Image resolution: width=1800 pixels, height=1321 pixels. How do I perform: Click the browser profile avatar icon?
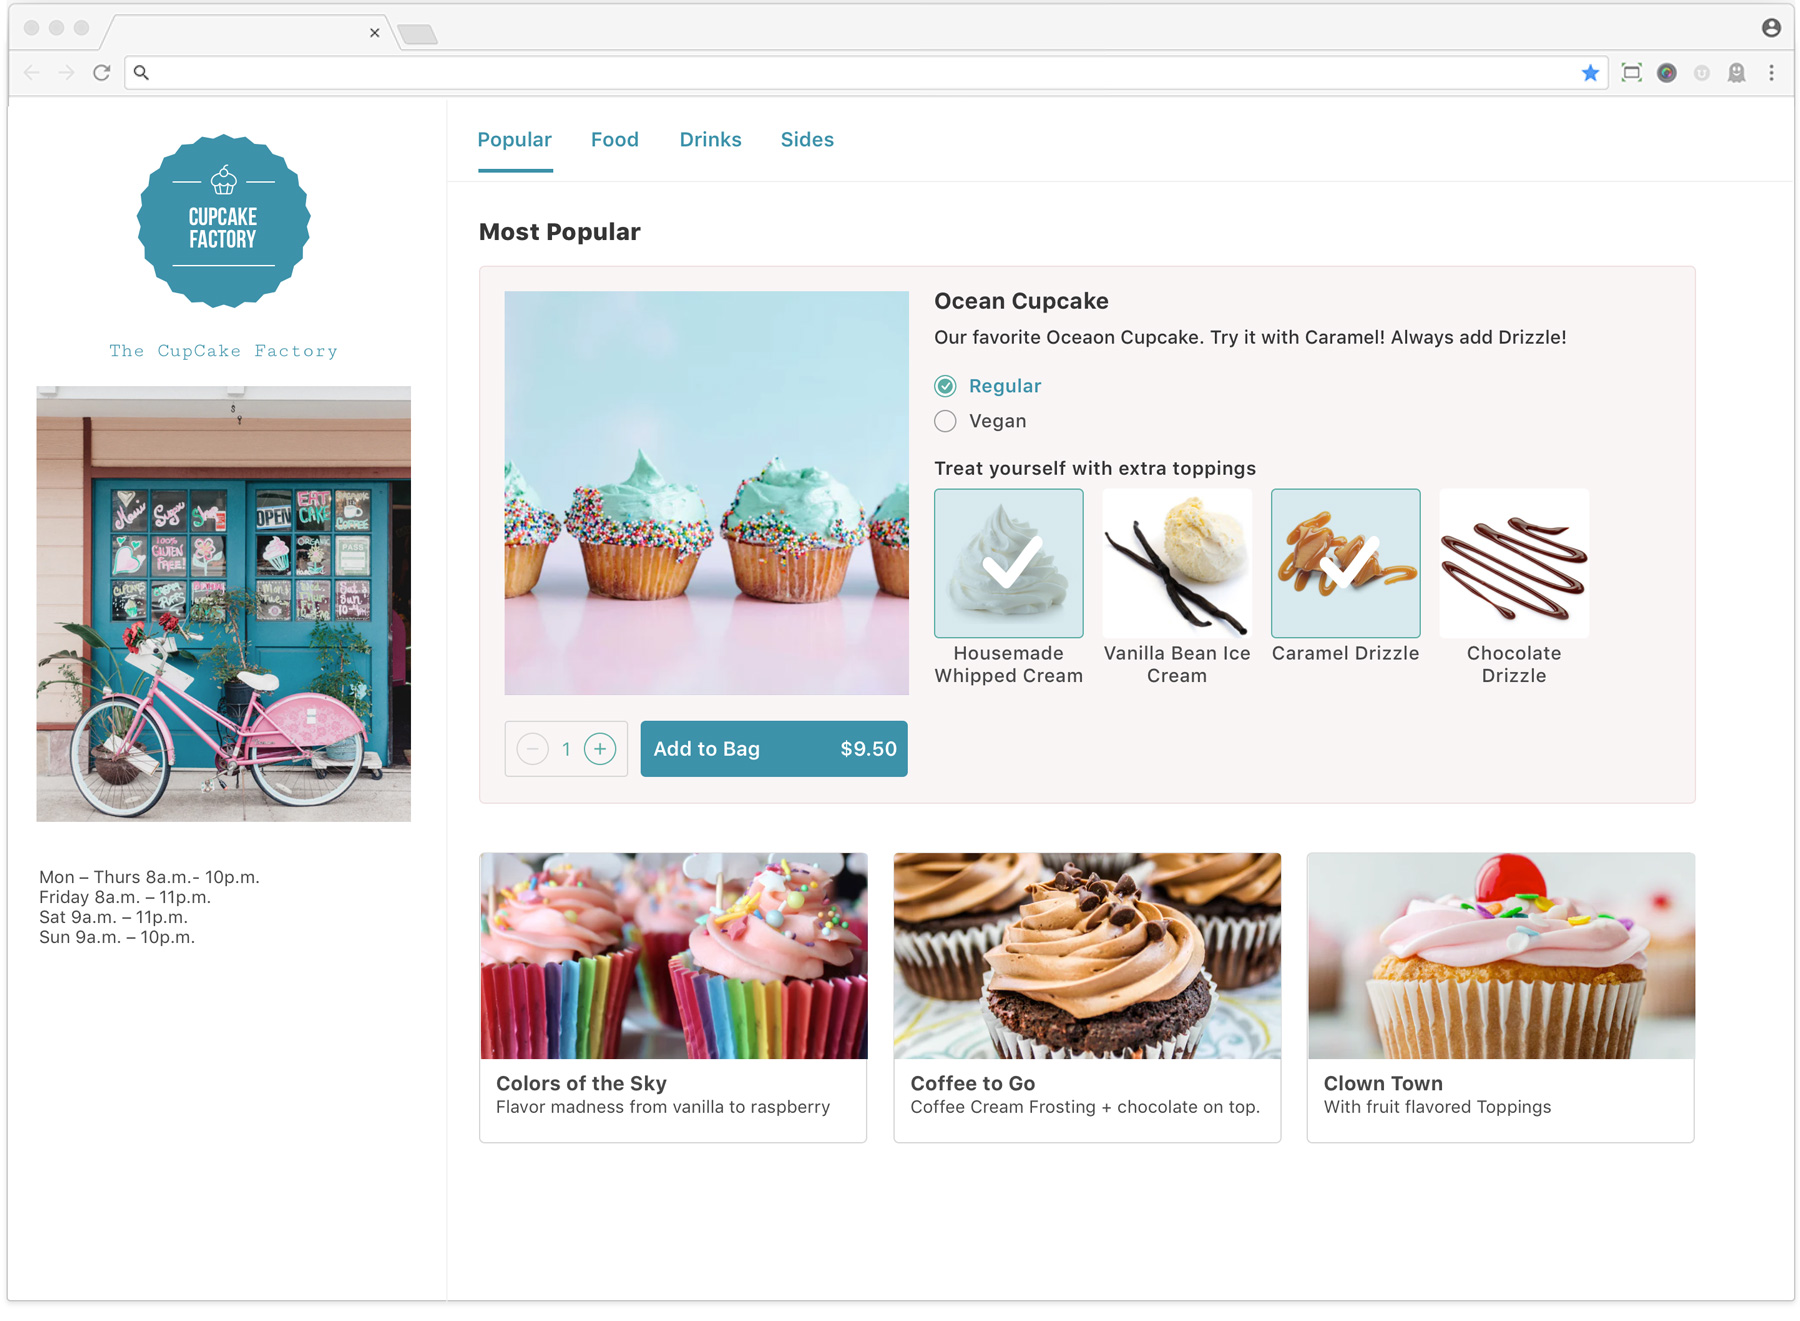click(x=1771, y=28)
